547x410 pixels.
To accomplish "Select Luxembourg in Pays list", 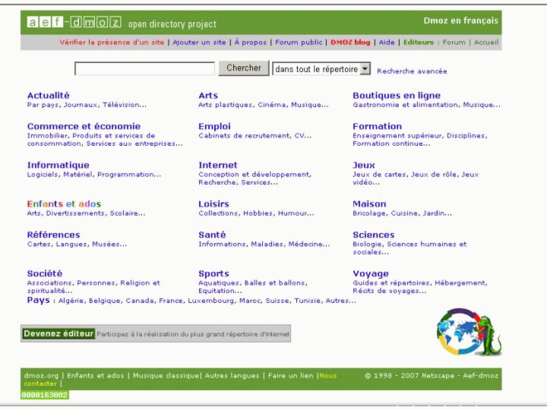I will 211,300.
